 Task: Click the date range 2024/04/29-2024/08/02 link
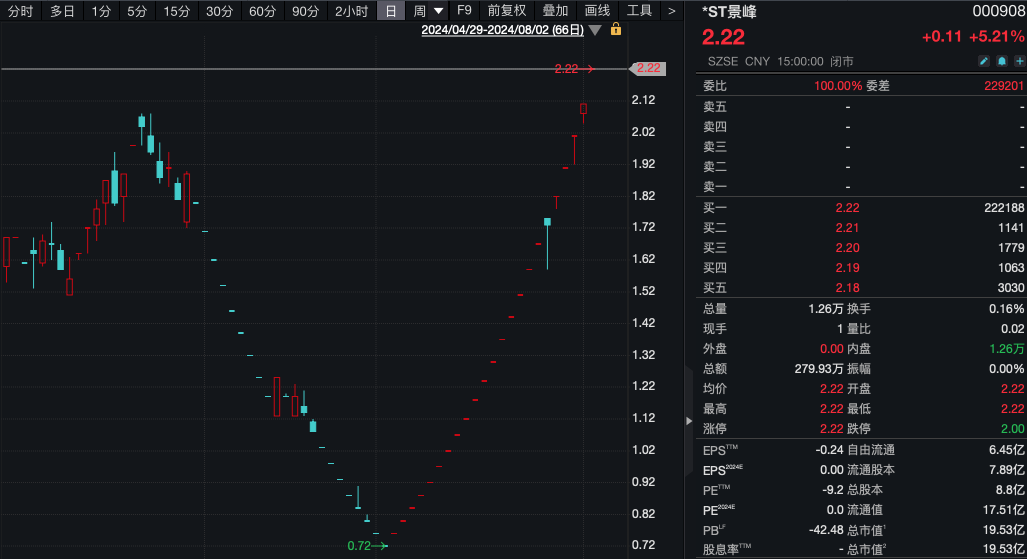502,30
